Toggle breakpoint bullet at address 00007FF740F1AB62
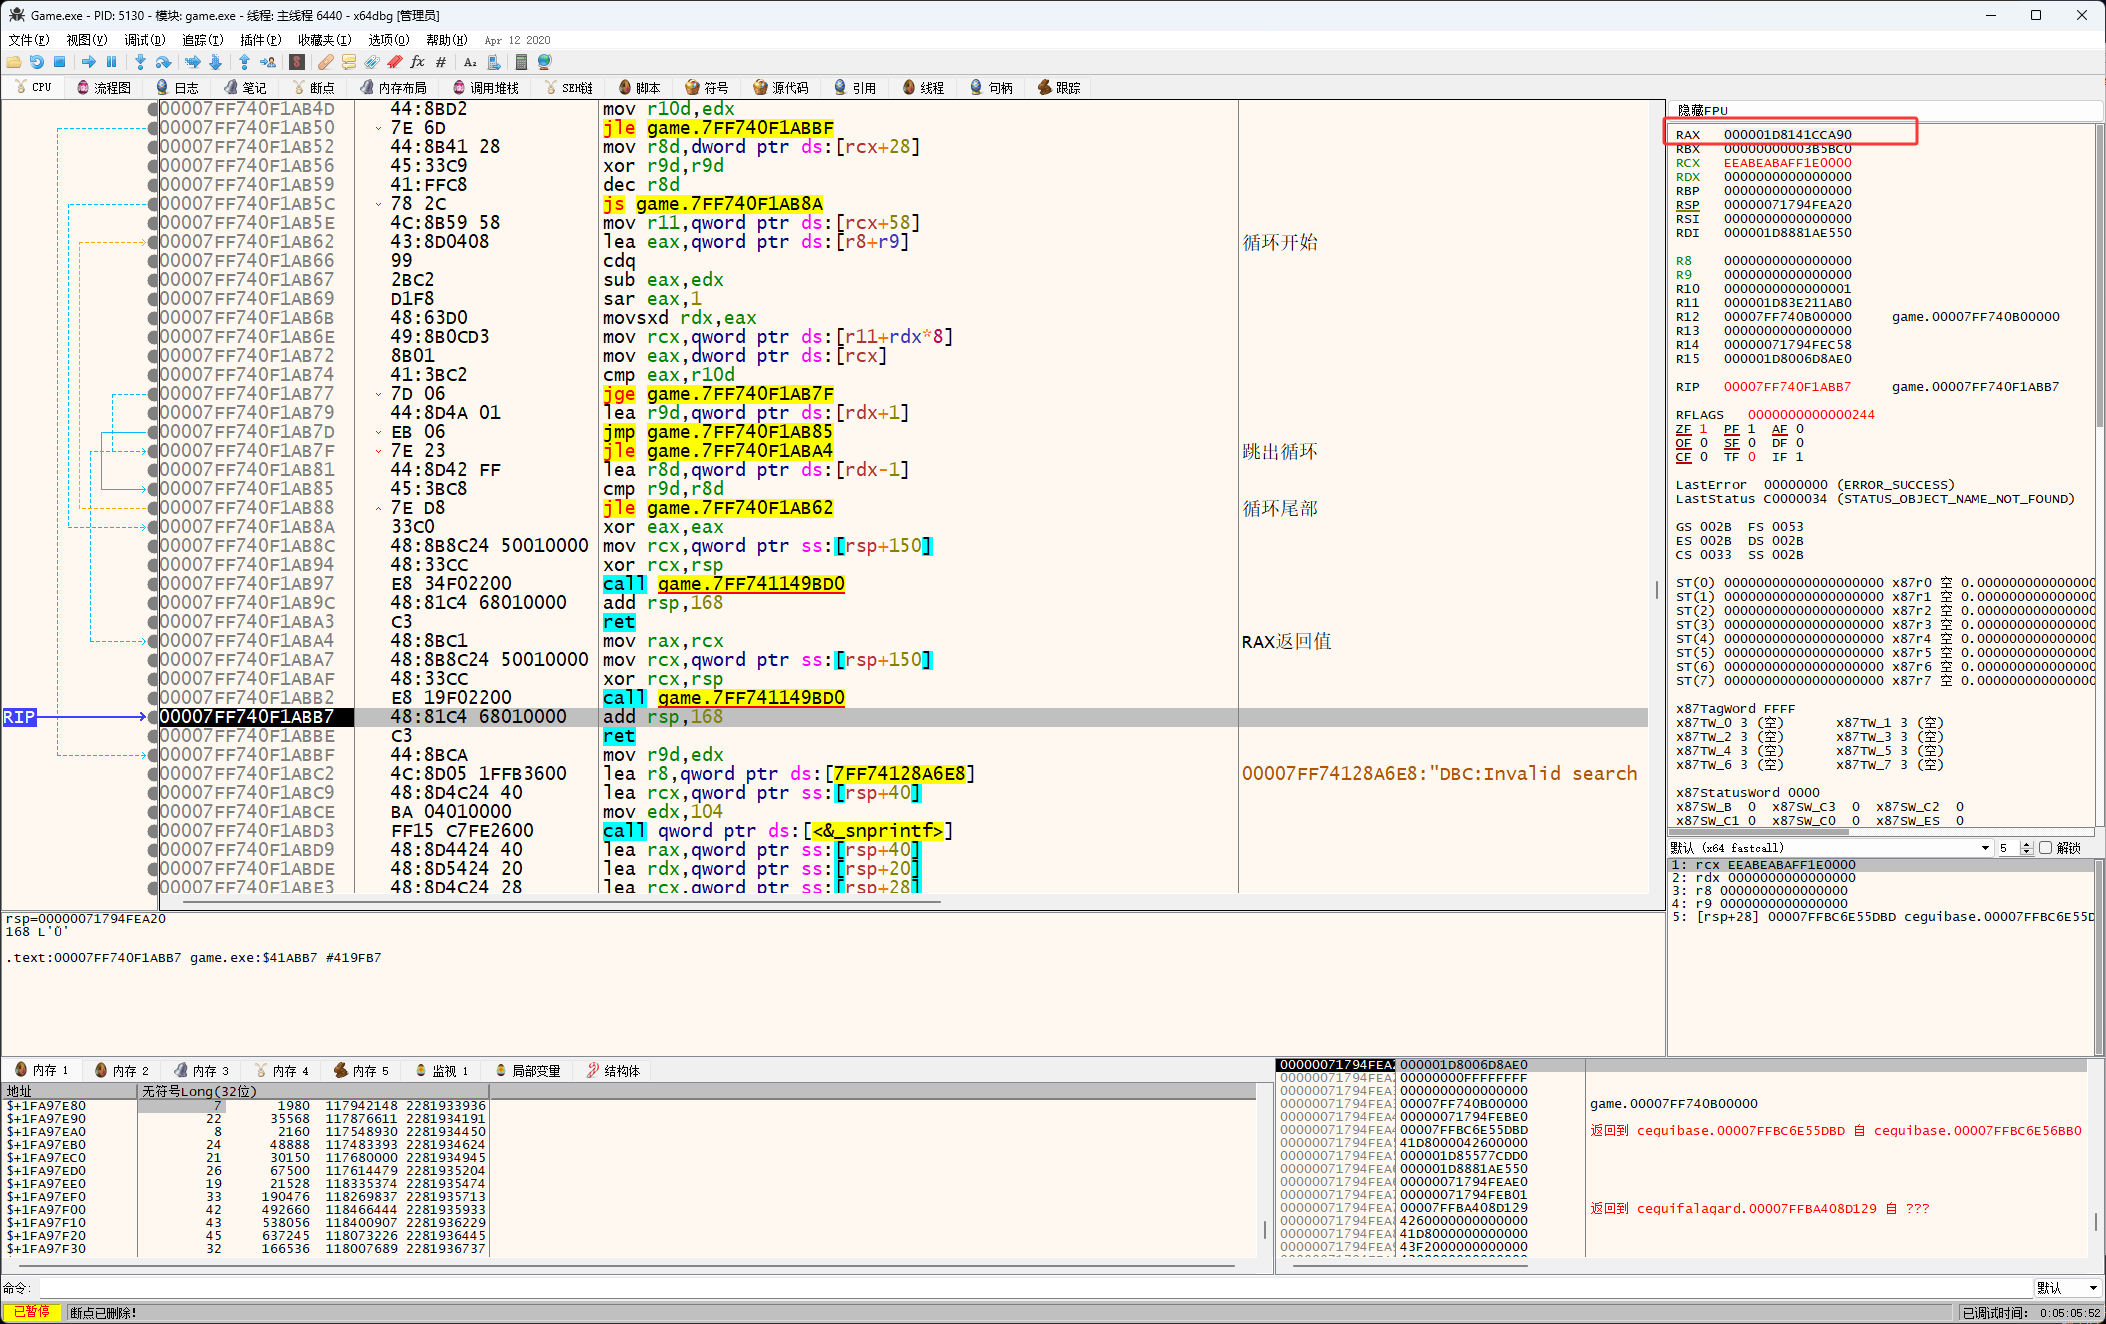This screenshot has width=2106, height=1324. coord(153,242)
